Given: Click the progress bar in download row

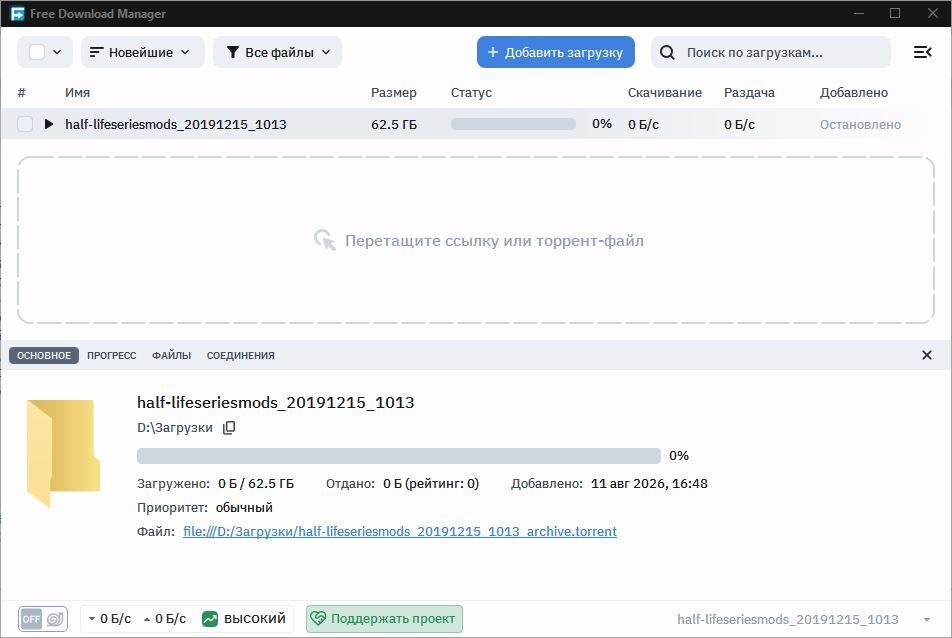Looking at the screenshot, I should (513, 124).
